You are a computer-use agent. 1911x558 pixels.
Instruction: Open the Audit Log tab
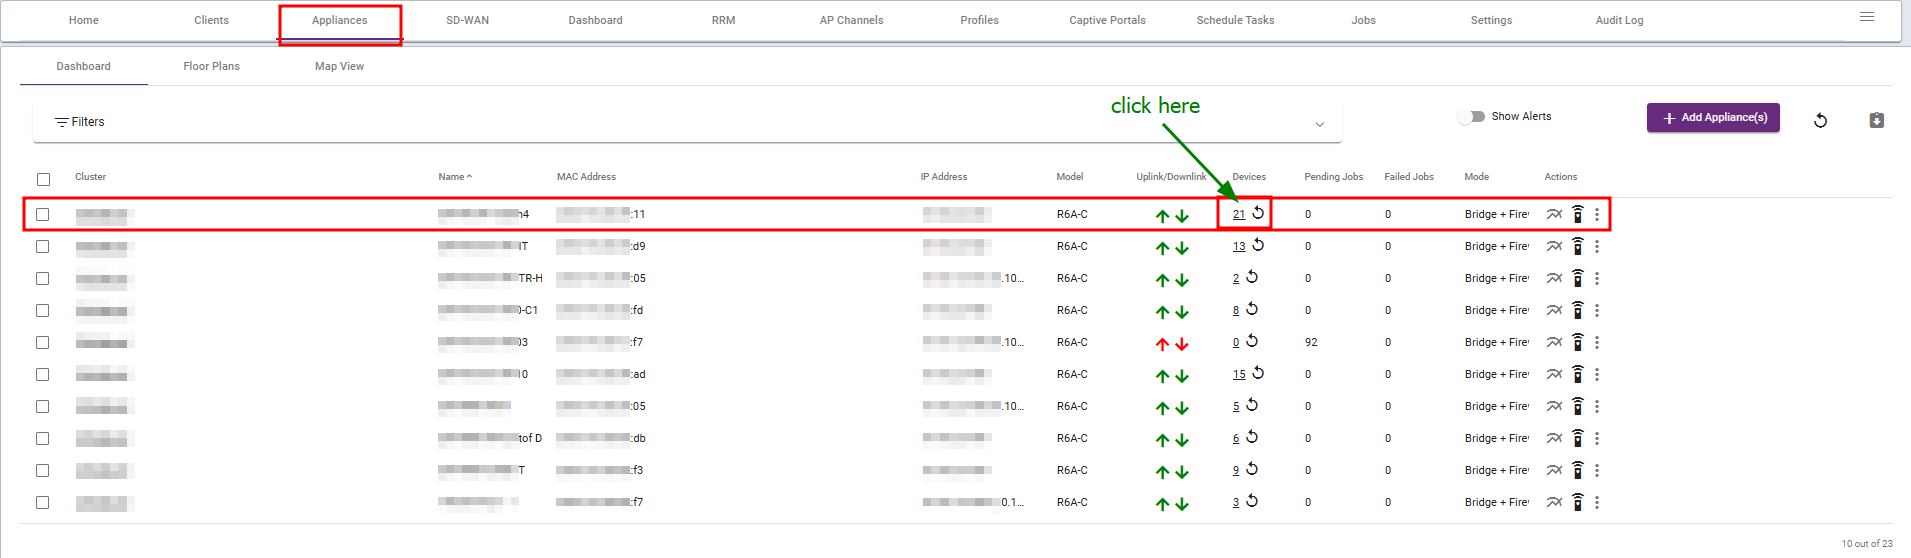click(1619, 20)
